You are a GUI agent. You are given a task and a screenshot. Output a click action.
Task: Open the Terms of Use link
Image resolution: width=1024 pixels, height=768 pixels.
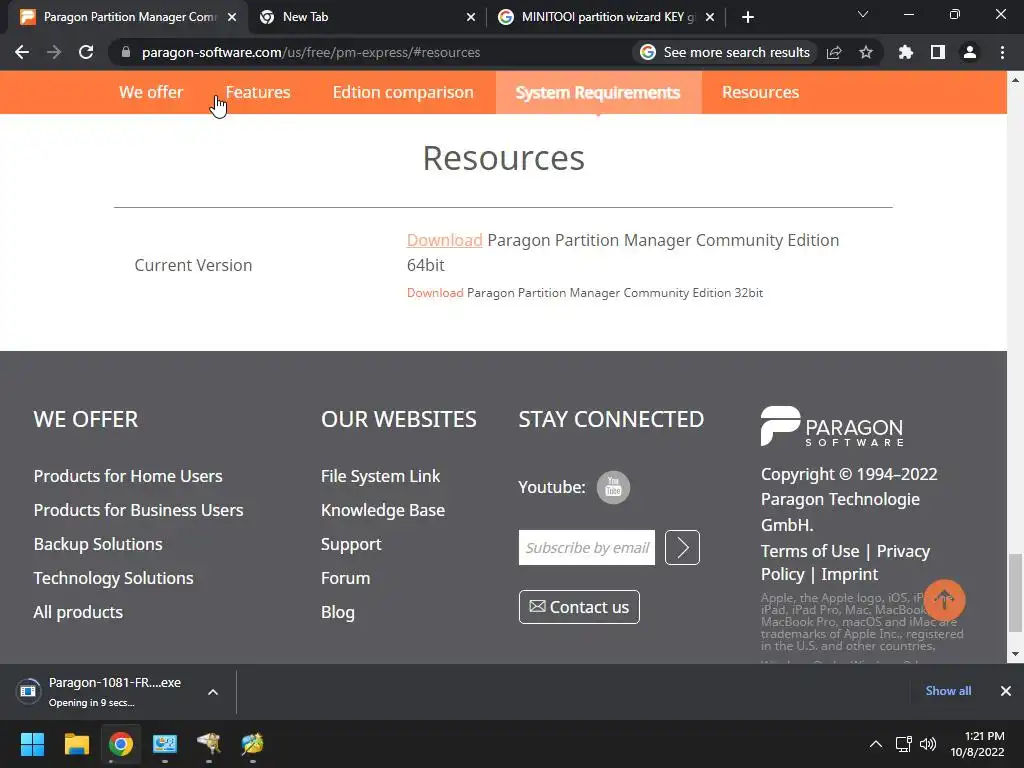pos(810,551)
